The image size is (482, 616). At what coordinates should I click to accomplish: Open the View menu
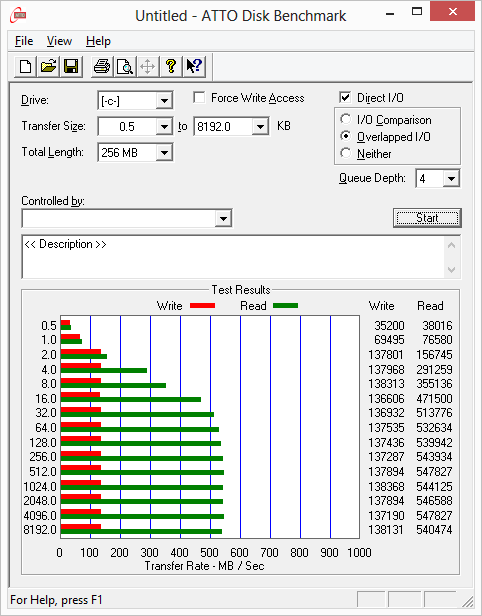(59, 41)
